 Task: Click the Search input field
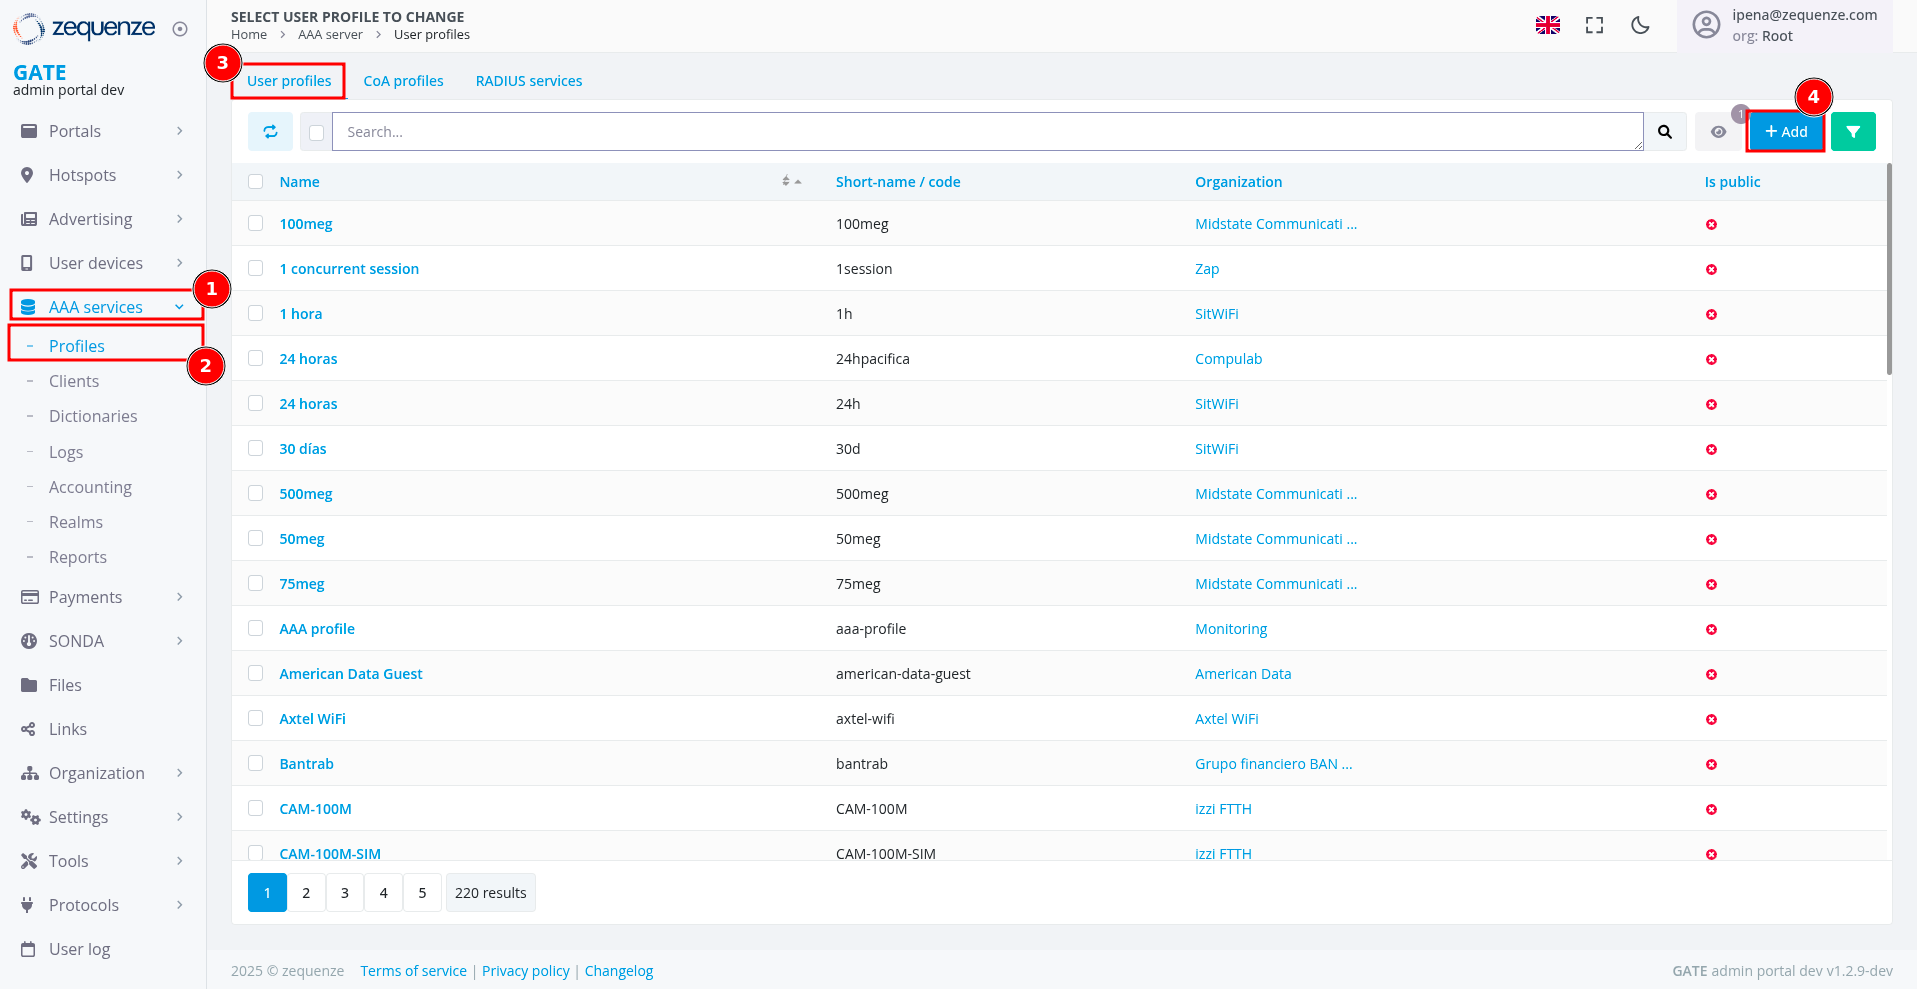[987, 132]
